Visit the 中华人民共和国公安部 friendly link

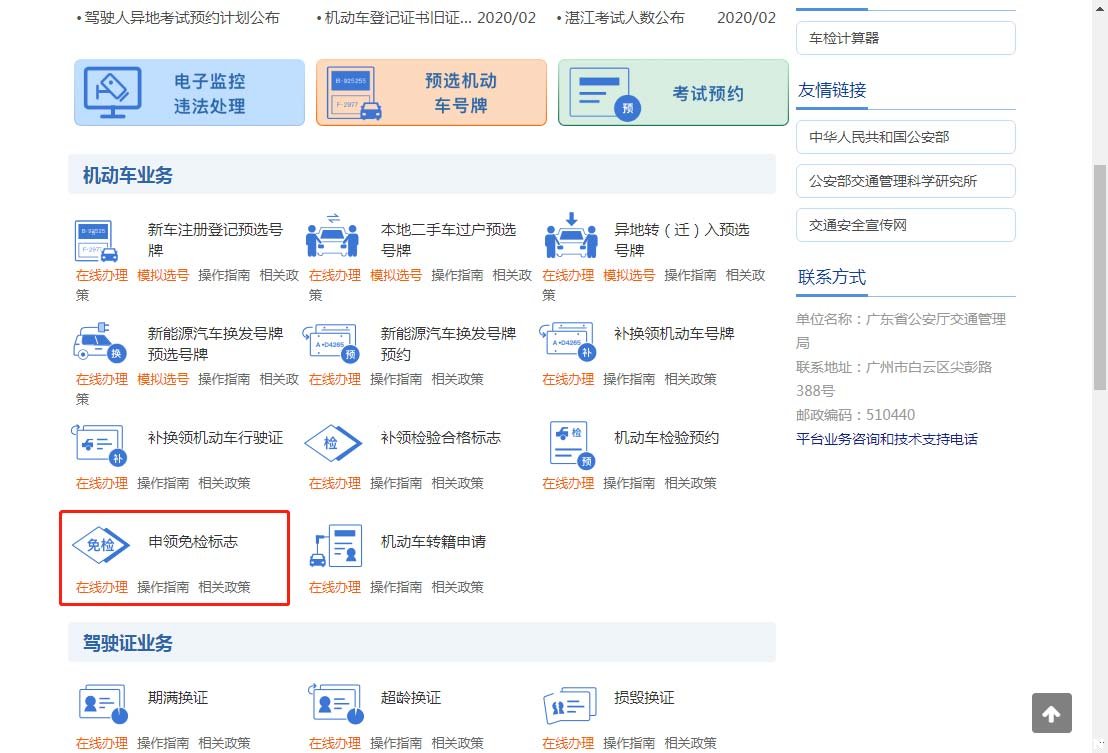(x=905, y=137)
